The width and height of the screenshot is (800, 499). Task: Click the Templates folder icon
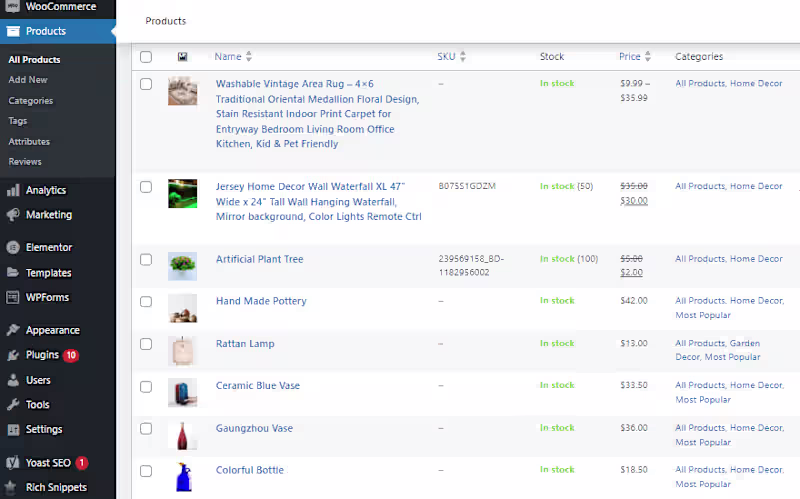point(13,272)
